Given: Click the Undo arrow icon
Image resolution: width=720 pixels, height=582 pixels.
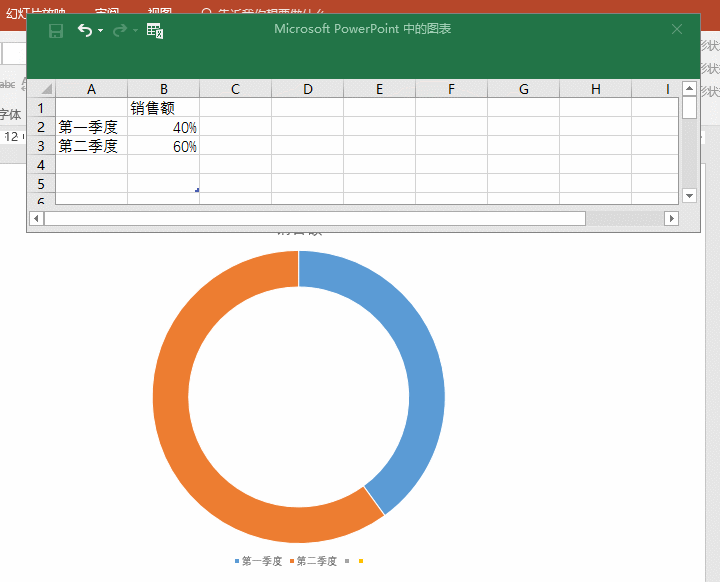Looking at the screenshot, I should point(85,31).
